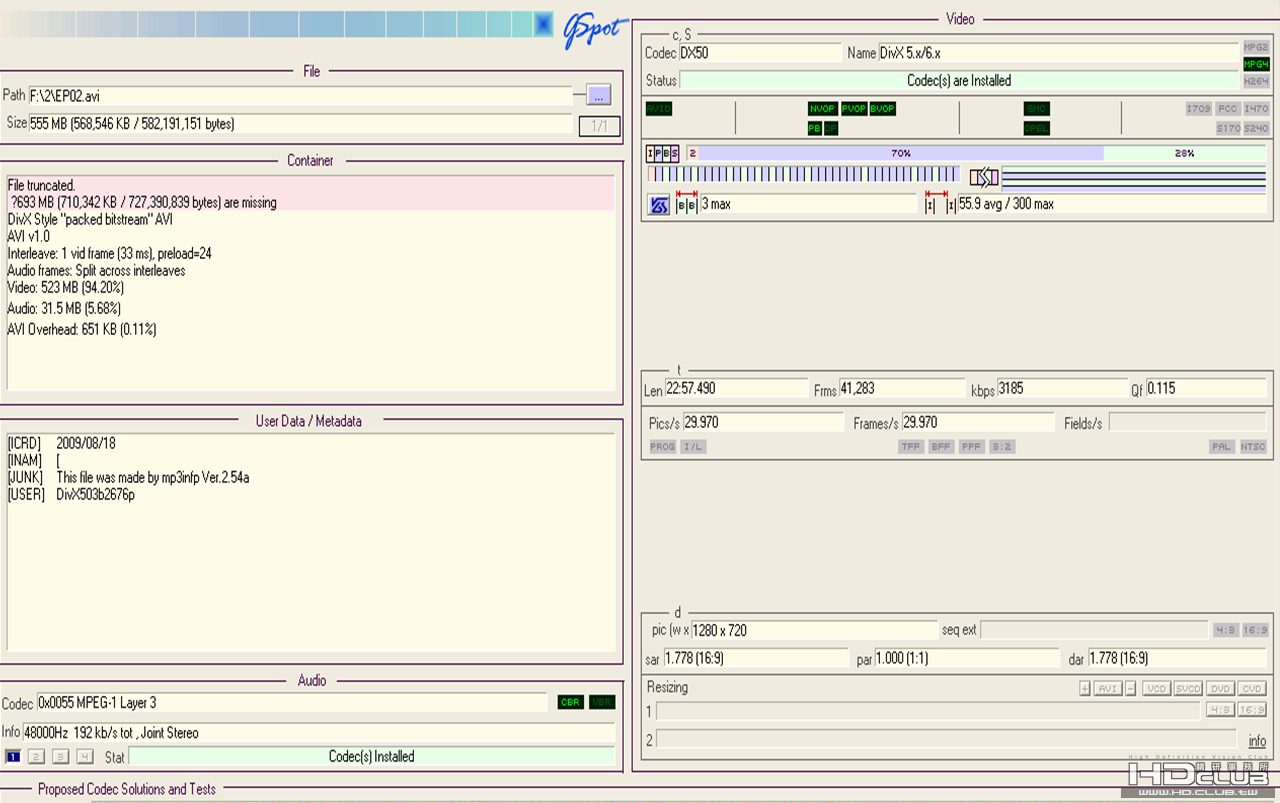Click the info link in Resizing
Image resolution: width=1280 pixels, height=803 pixels.
tap(1257, 741)
